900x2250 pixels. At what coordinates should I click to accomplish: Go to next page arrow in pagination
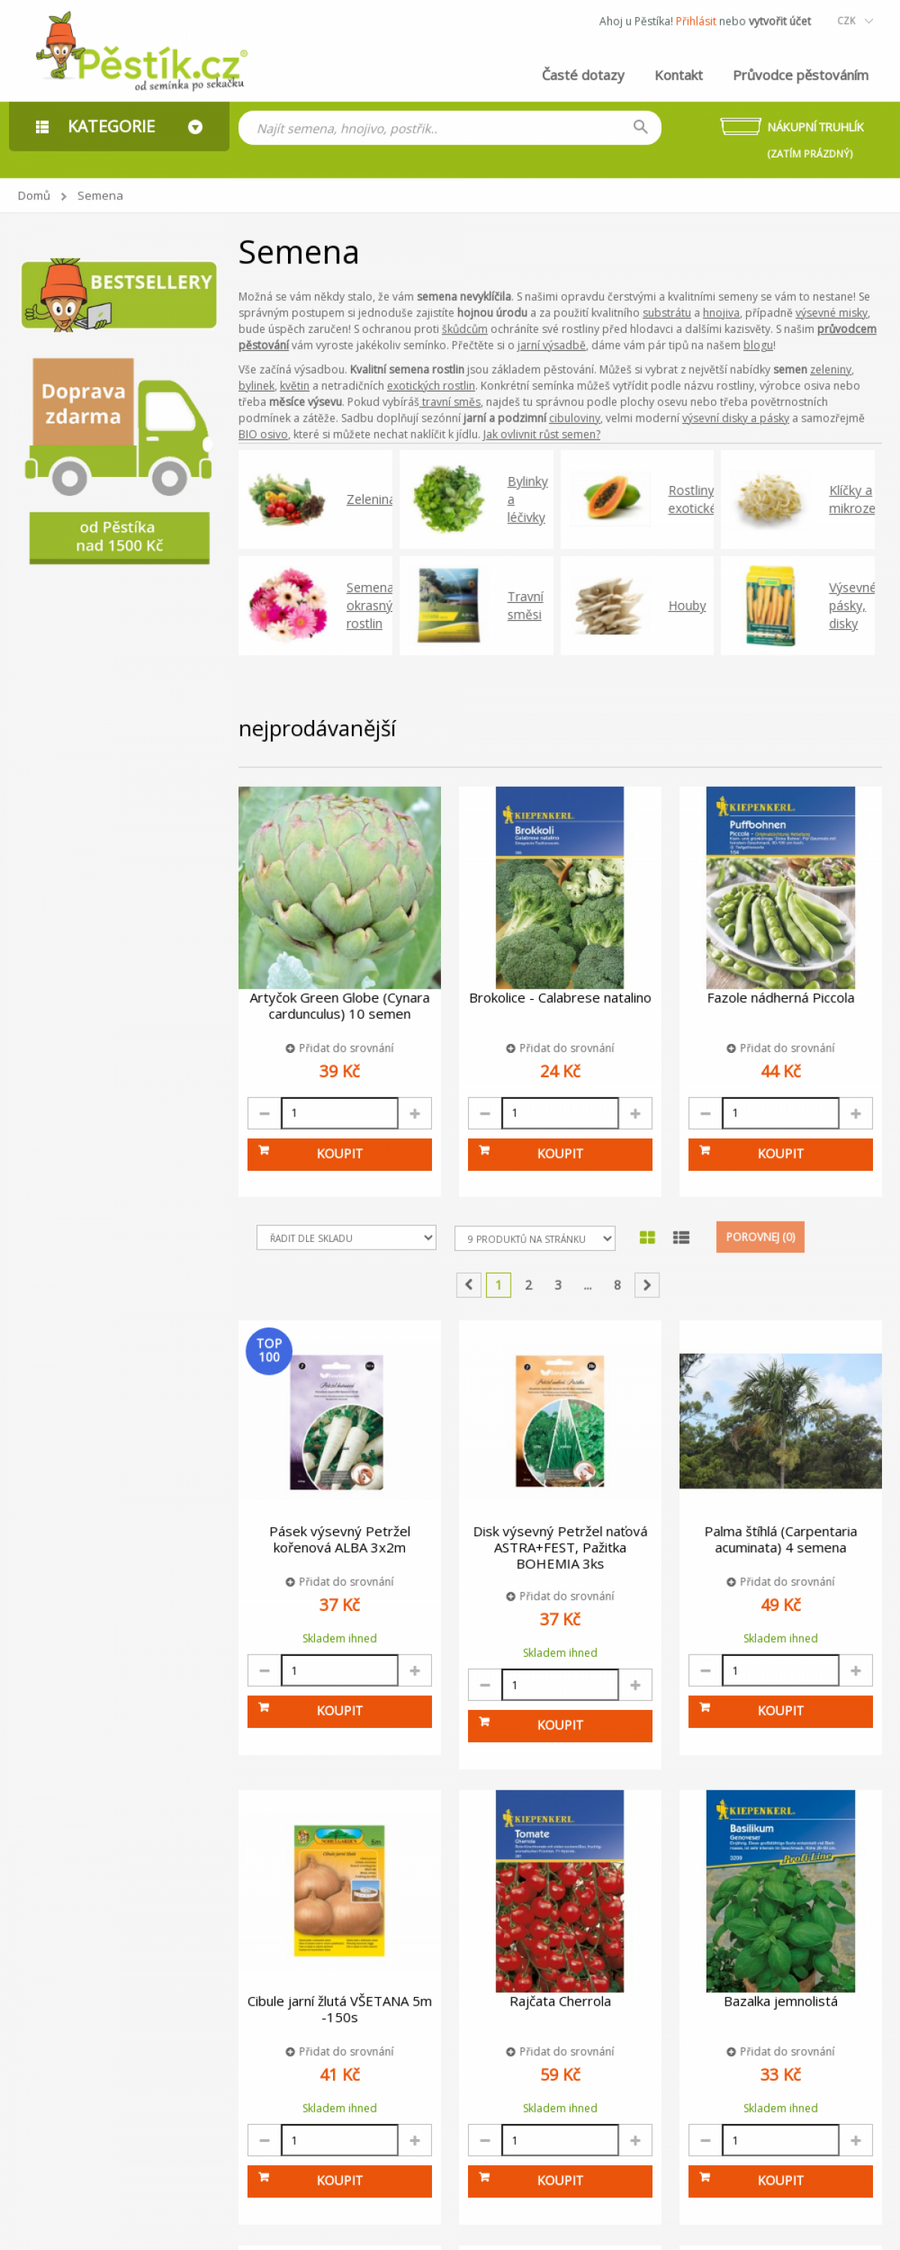(647, 1285)
